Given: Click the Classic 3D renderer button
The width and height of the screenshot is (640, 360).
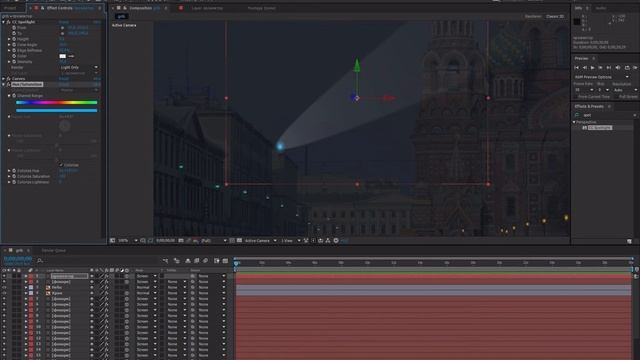Looking at the screenshot, I should [x=555, y=16].
